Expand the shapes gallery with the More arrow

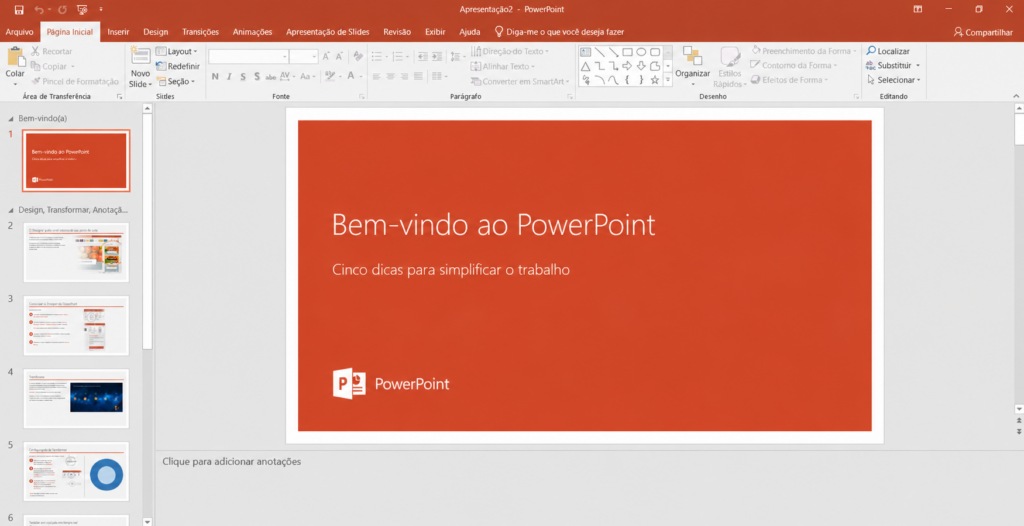[x=668, y=80]
